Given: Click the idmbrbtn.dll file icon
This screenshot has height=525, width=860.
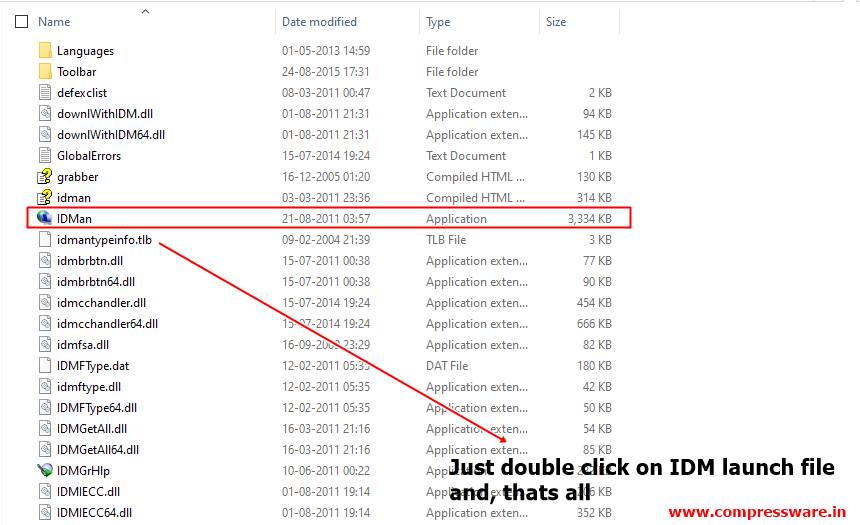Looking at the screenshot, I should (x=45, y=261).
